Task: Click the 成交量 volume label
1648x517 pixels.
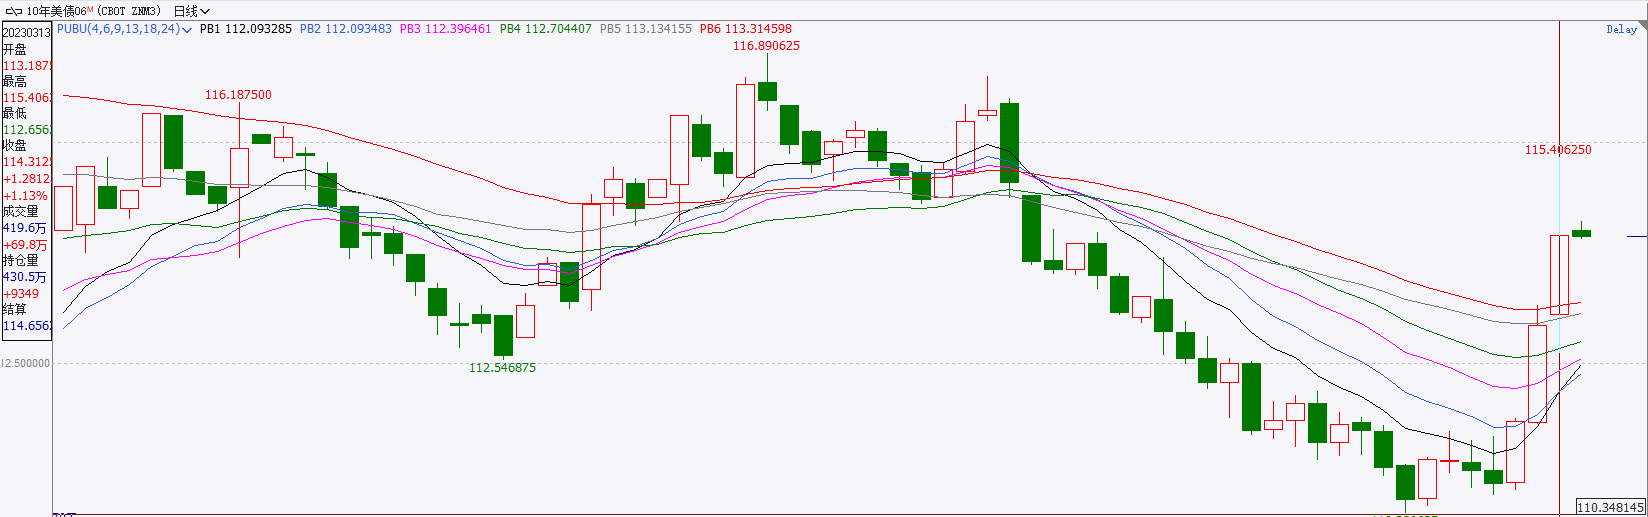Action: pyautogui.click(x=20, y=212)
